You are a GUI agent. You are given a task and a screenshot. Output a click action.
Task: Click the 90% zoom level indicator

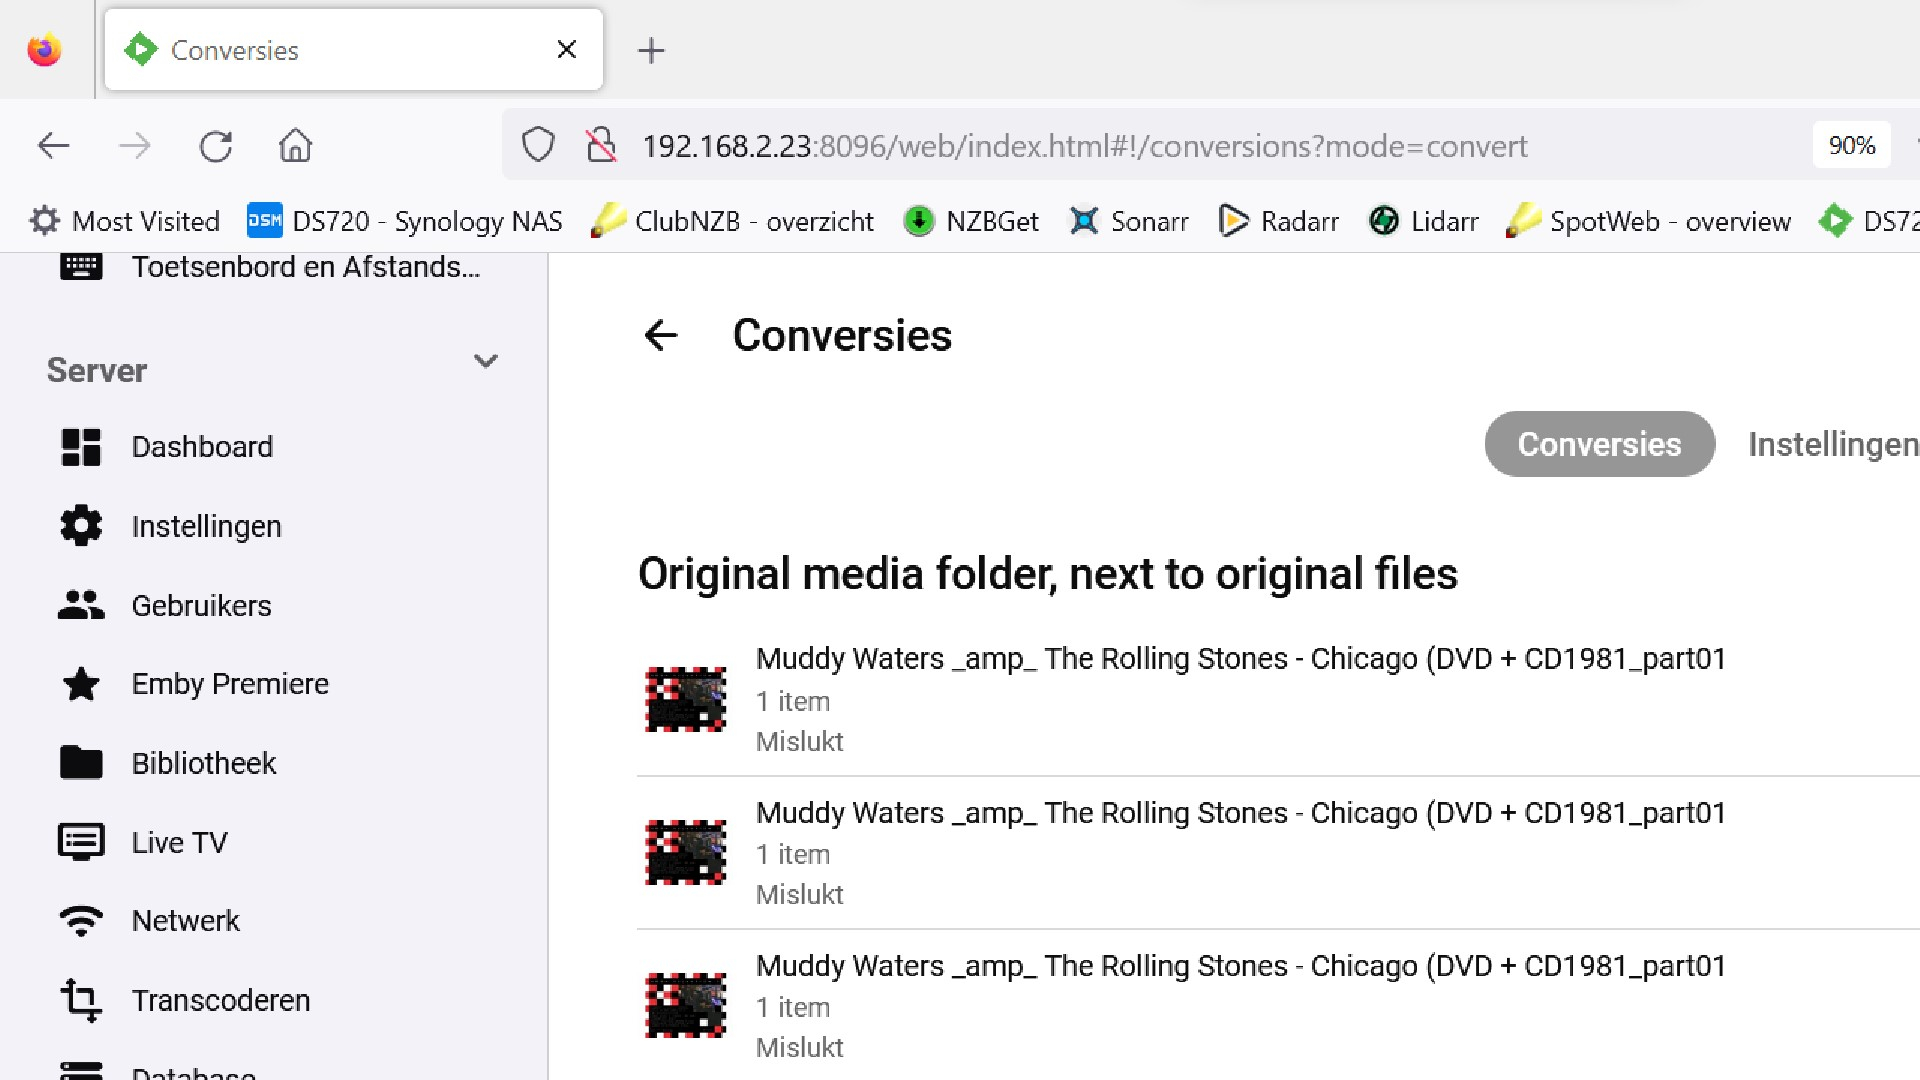click(1851, 146)
